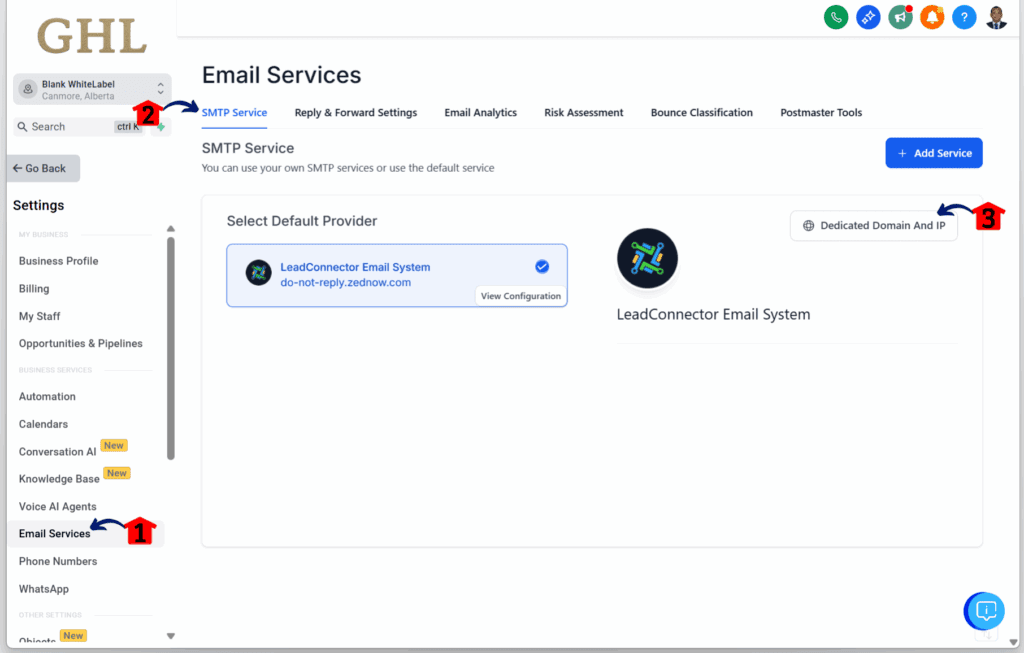The height and width of the screenshot is (653, 1024).
Task: Click the sidebar scroll down arrow
Action: [170, 636]
